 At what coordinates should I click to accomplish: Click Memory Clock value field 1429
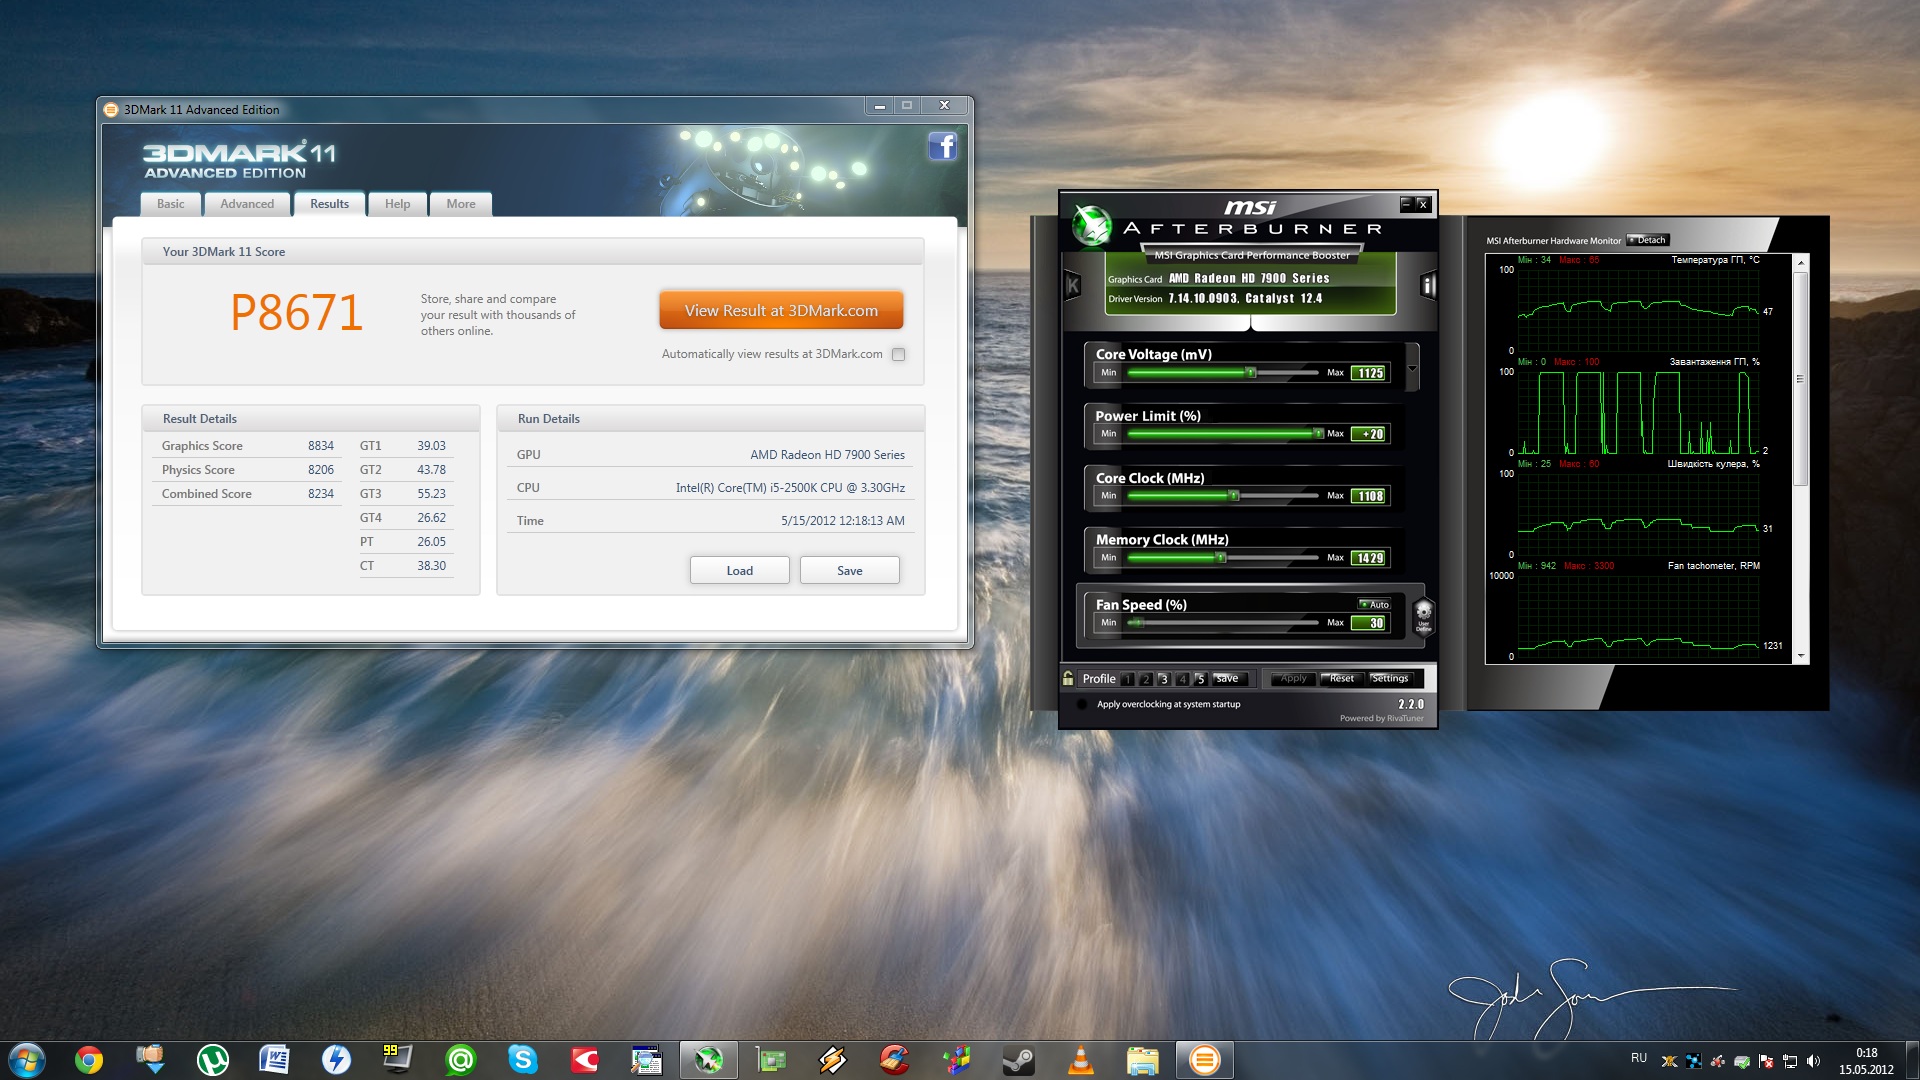click(1369, 558)
